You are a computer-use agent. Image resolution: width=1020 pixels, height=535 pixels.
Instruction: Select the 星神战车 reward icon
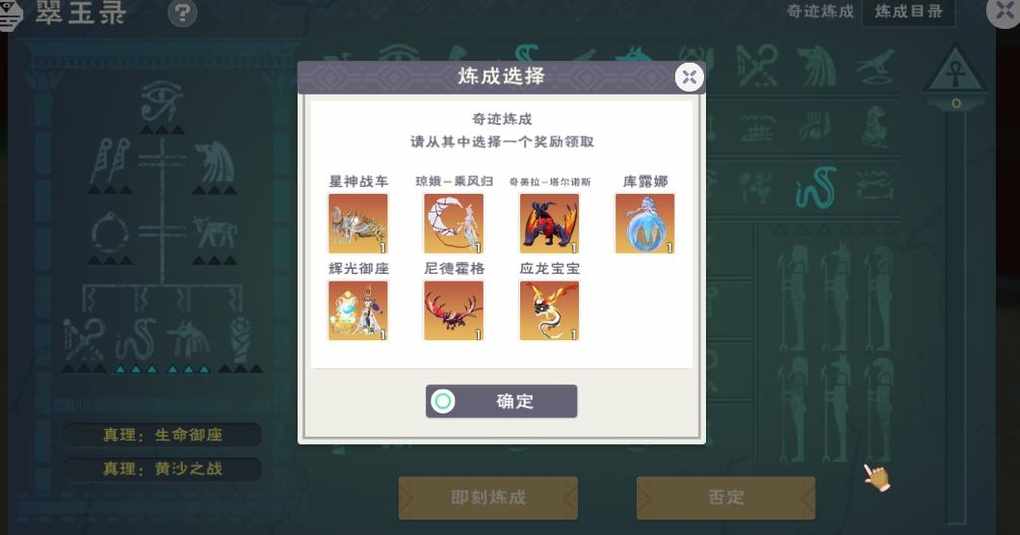358,223
